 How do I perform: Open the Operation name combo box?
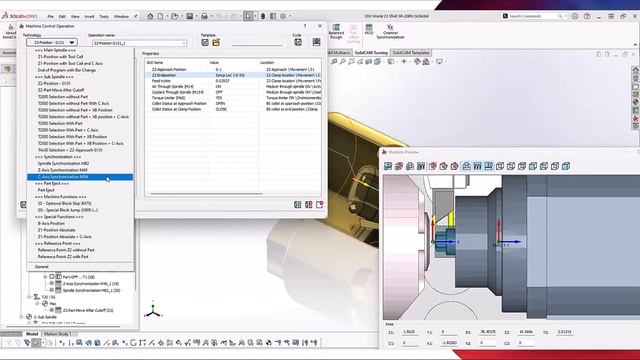[x=140, y=43]
